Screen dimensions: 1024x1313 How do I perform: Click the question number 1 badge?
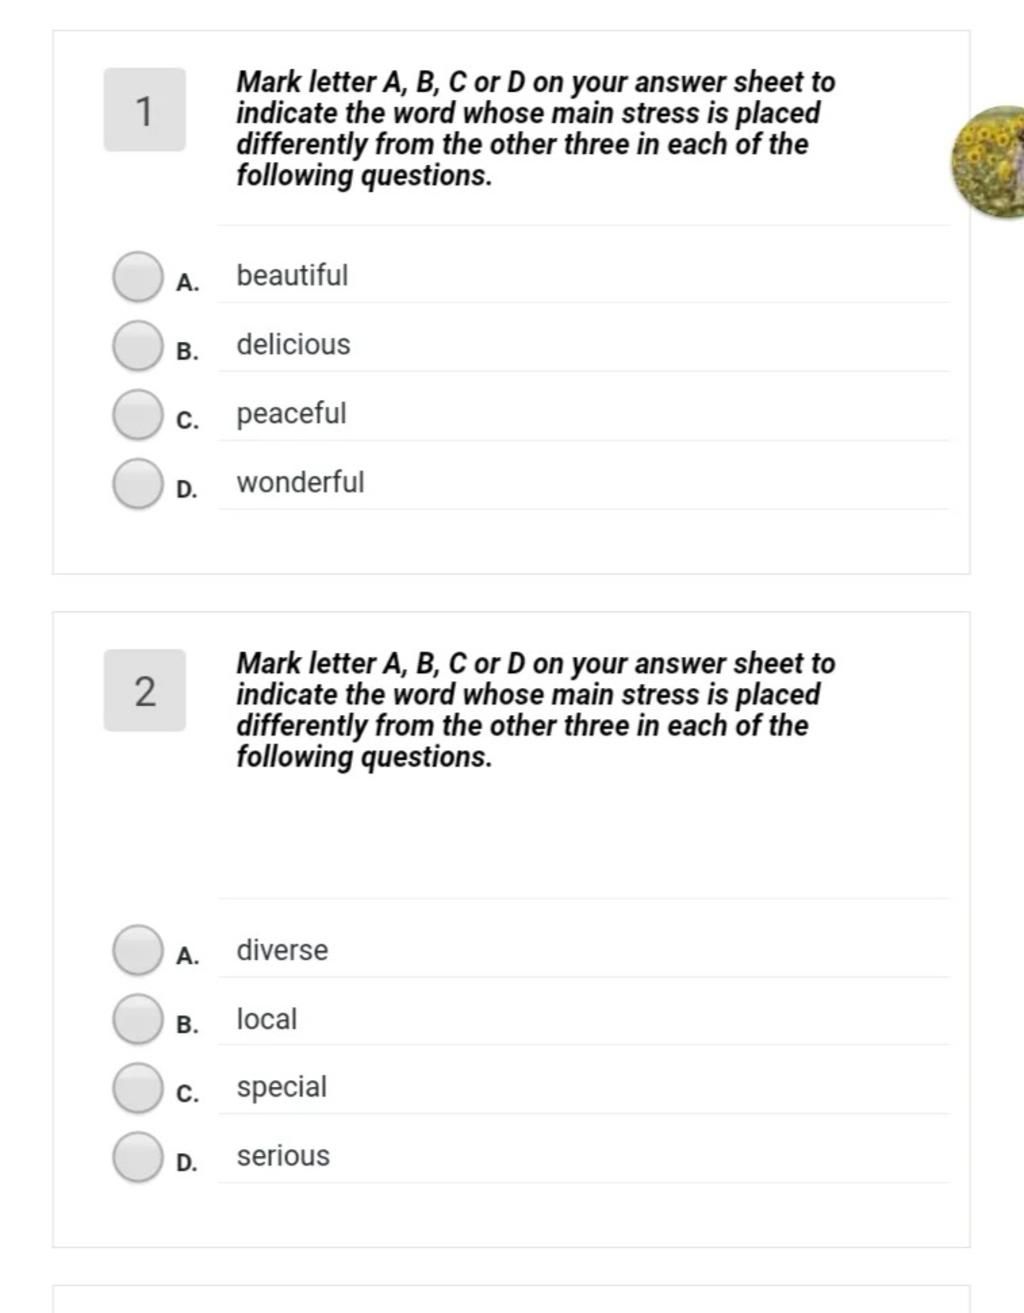pyautogui.click(x=145, y=110)
